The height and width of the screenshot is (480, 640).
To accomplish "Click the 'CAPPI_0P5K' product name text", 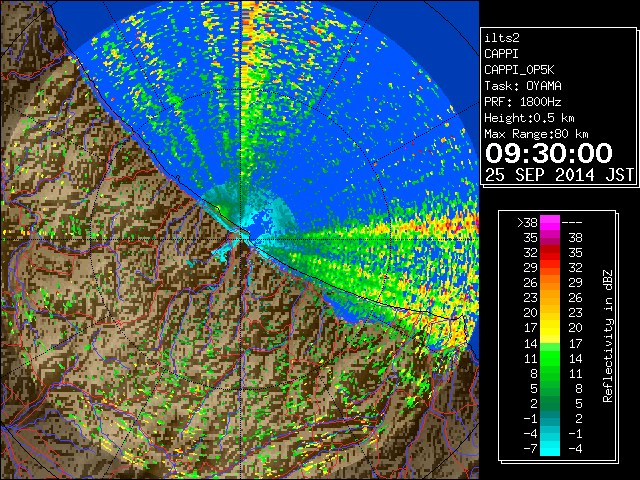I will (519, 70).
